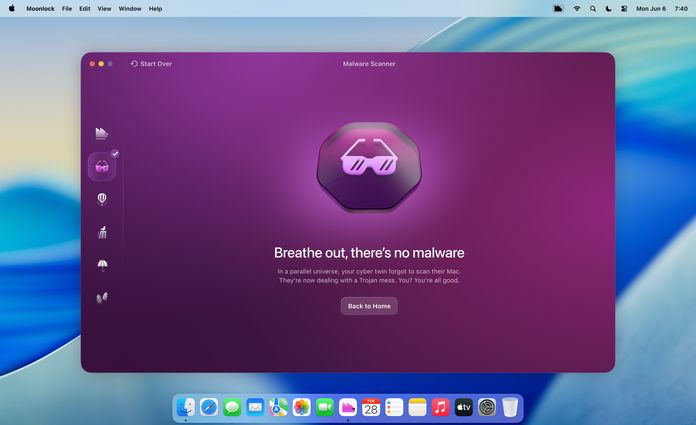696x425 pixels.
Task: Click the Back to Home button
Action: pos(369,306)
